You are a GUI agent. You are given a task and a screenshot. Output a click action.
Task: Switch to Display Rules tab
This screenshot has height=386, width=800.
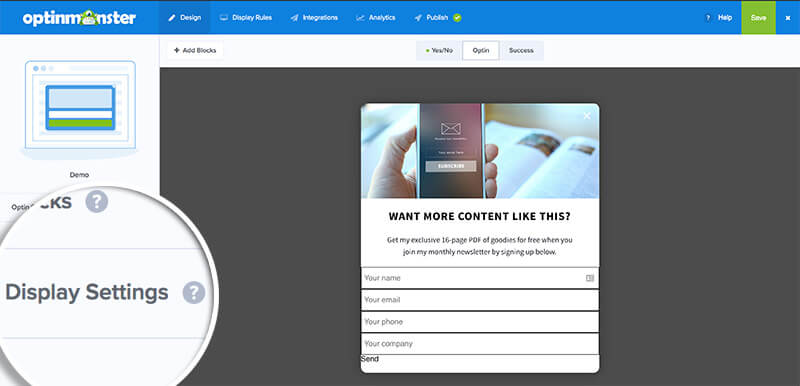[x=246, y=17]
